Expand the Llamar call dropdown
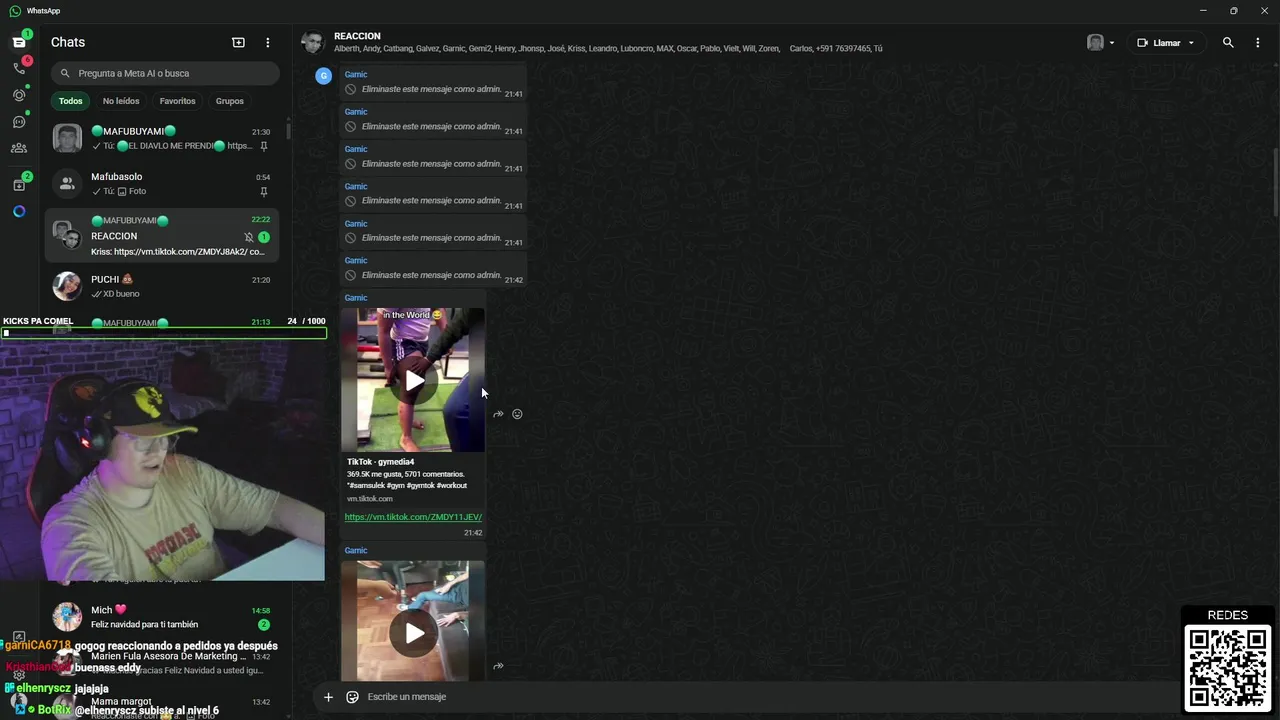Viewport: 1280px width, 720px height. 1191,43
